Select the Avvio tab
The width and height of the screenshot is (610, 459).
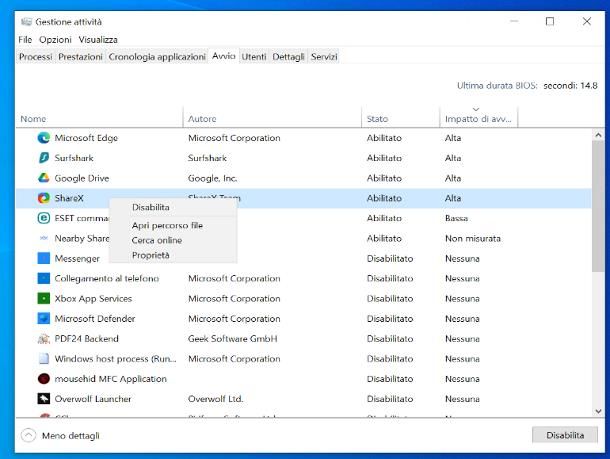(x=224, y=56)
